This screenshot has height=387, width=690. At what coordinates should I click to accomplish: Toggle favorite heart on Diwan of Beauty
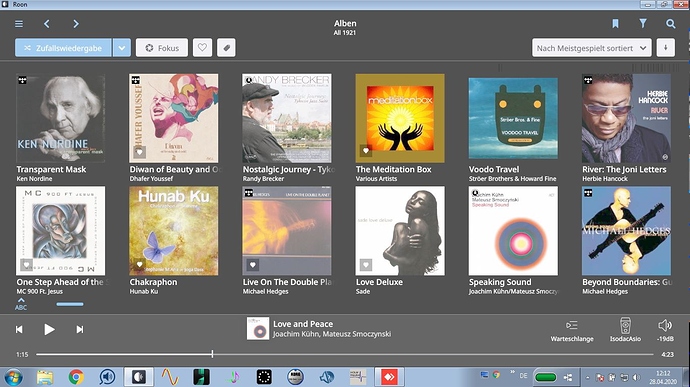point(139,152)
